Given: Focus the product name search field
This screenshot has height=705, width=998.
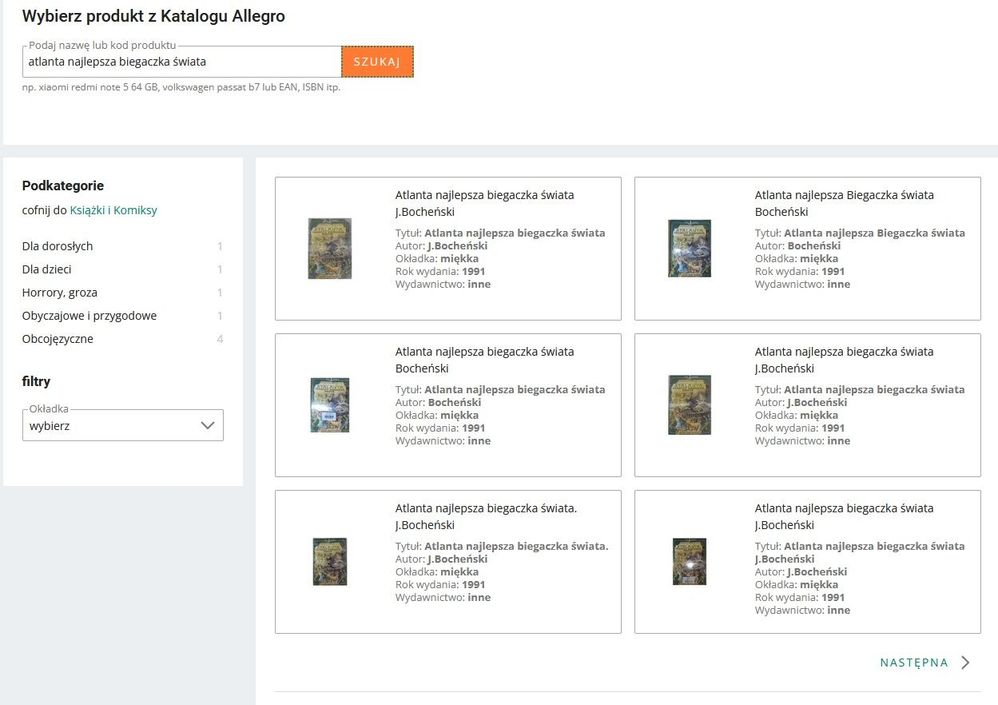Looking at the screenshot, I should 182,62.
